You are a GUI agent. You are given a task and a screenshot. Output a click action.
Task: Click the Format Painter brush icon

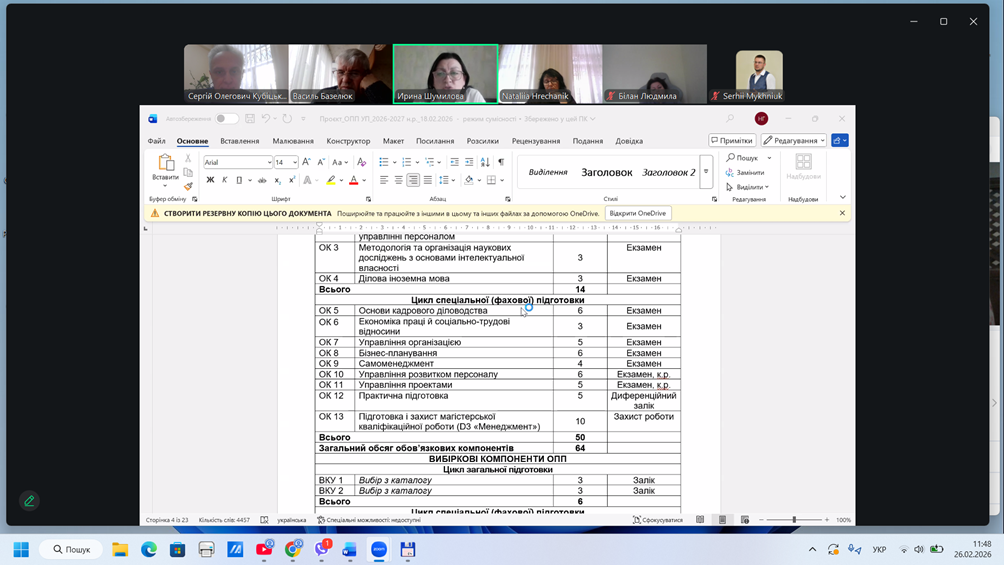coord(188,186)
